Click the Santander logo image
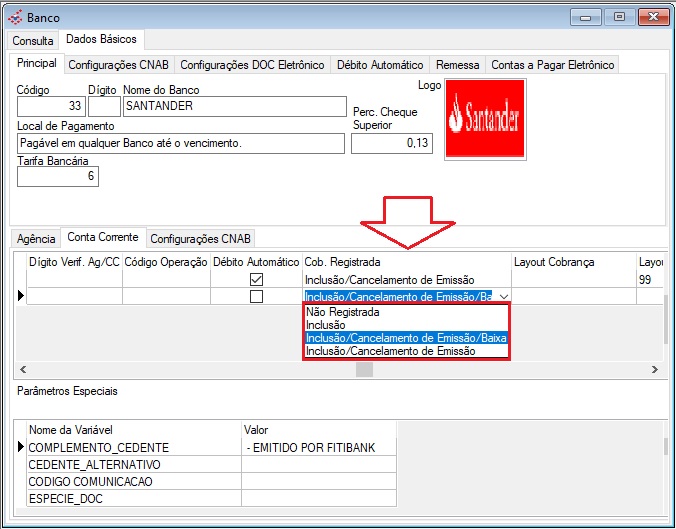676x529 pixels. [485, 120]
